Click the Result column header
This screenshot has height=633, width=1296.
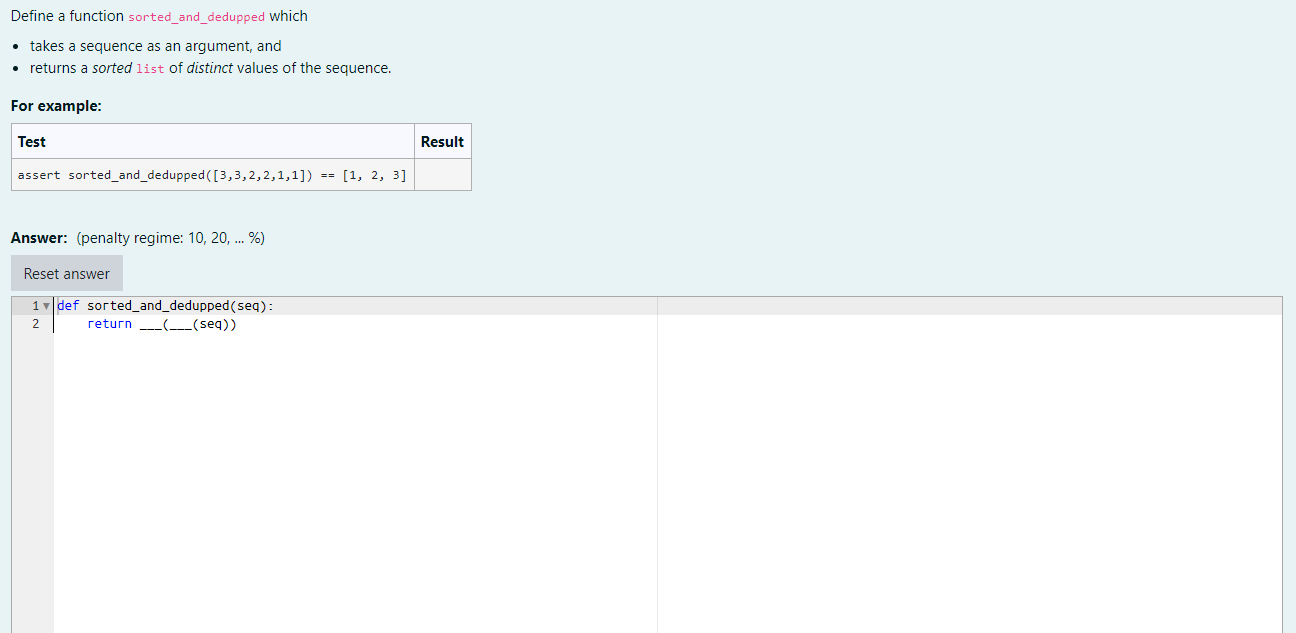(x=442, y=141)
